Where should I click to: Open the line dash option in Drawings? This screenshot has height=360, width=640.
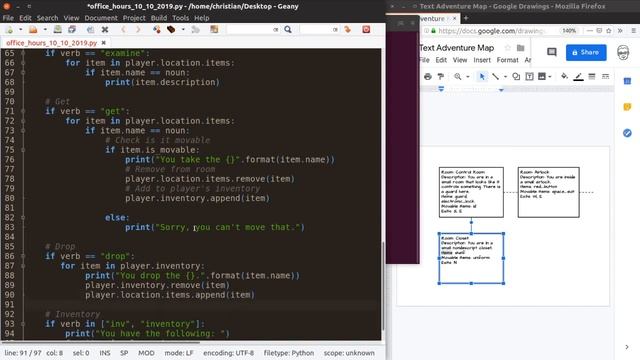tap(605, 77)
